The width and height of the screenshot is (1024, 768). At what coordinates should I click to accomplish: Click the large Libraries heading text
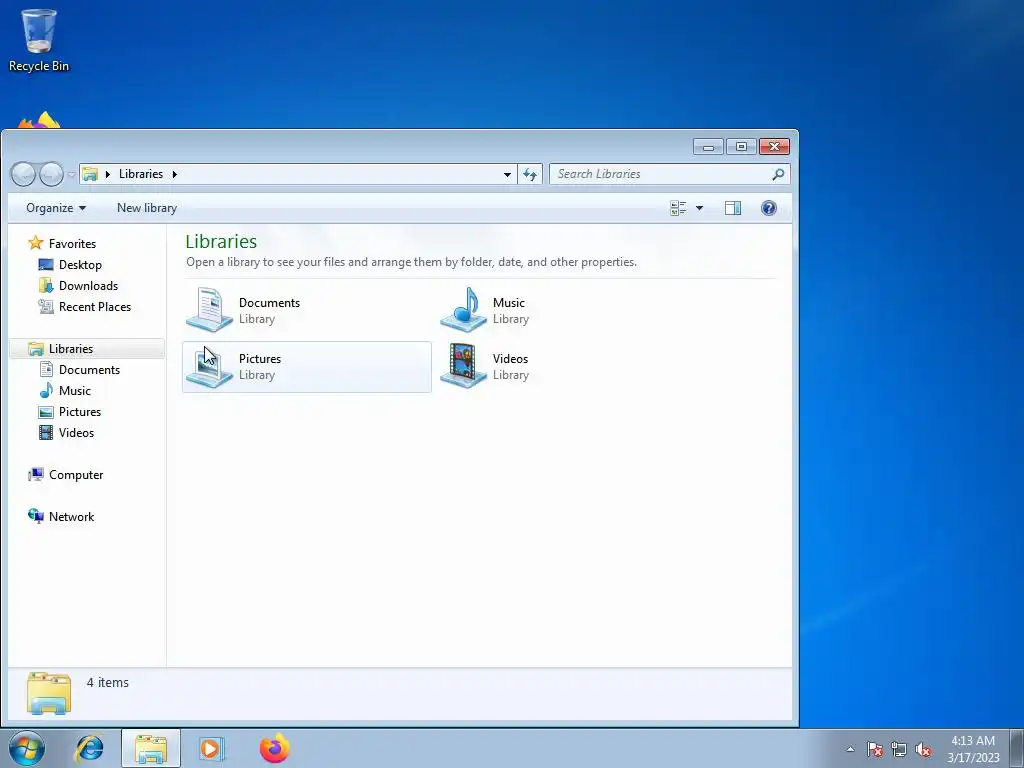[221, 242]
